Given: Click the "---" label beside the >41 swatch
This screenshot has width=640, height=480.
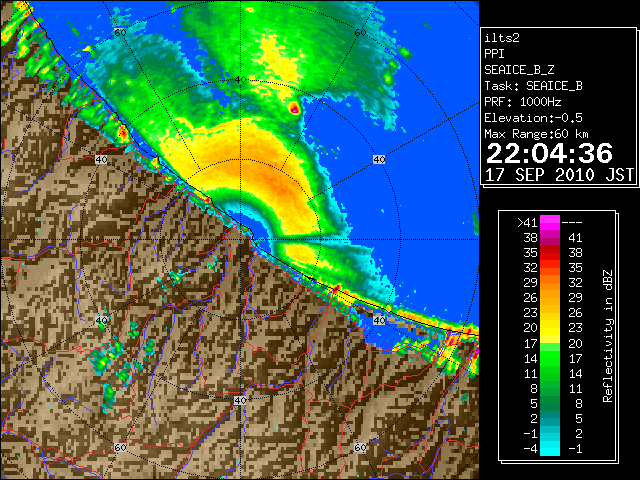Looking at the screenshot, I should point(572,222).
